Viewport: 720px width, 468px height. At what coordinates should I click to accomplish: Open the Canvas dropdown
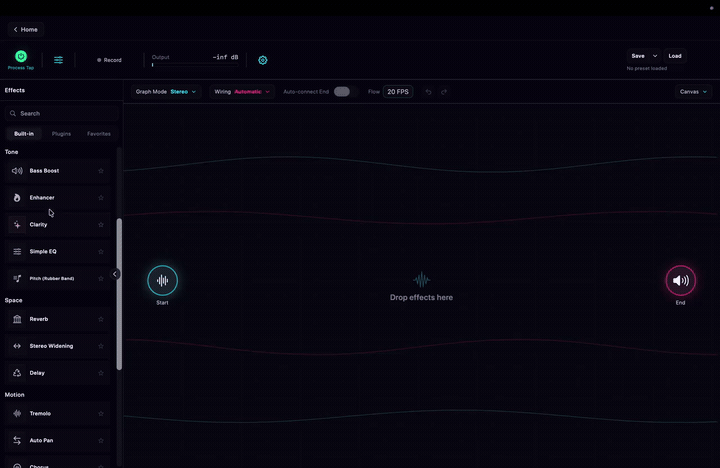[x=693, y=92]
